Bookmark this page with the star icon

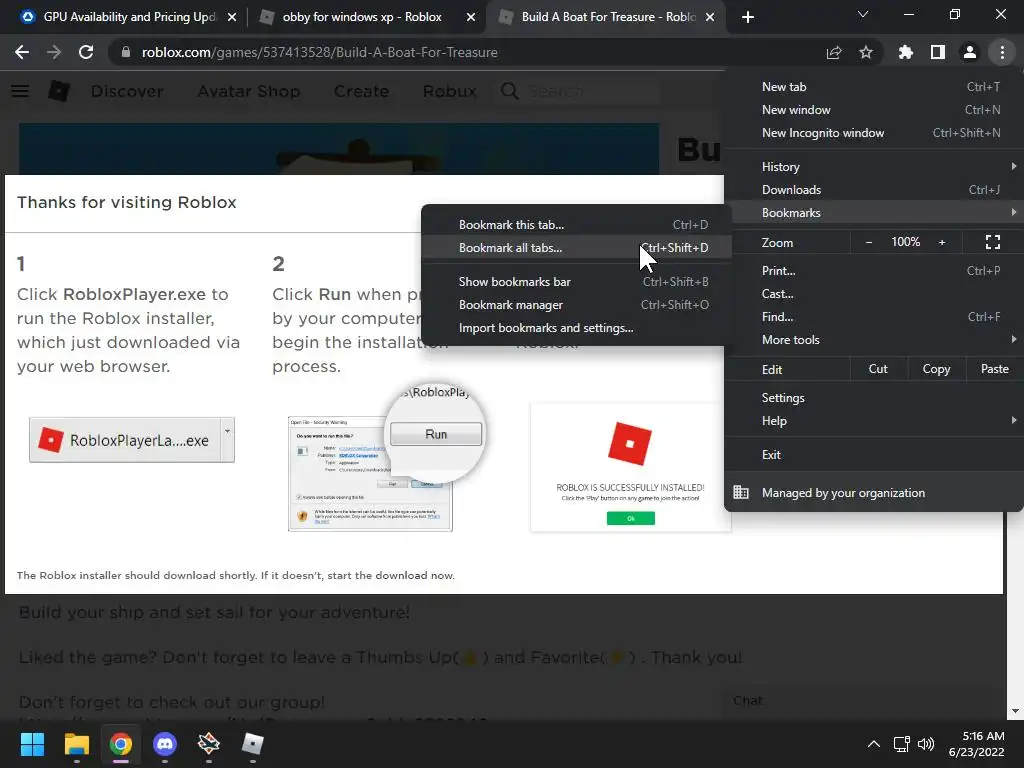866,52
